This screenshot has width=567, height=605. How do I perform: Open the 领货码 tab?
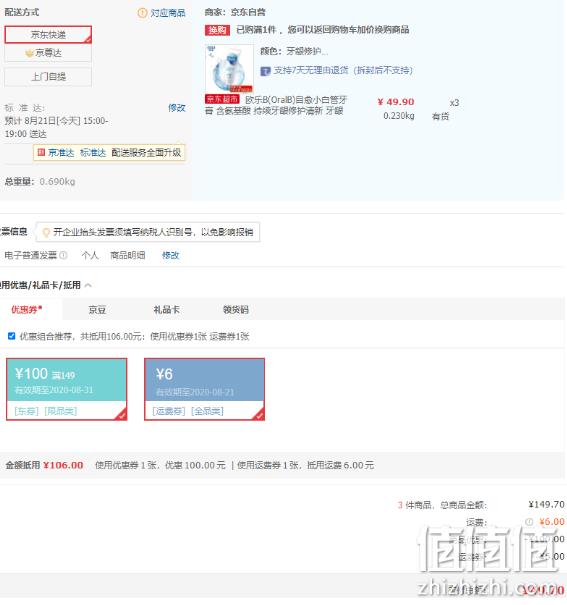click(x=236, y=309)
